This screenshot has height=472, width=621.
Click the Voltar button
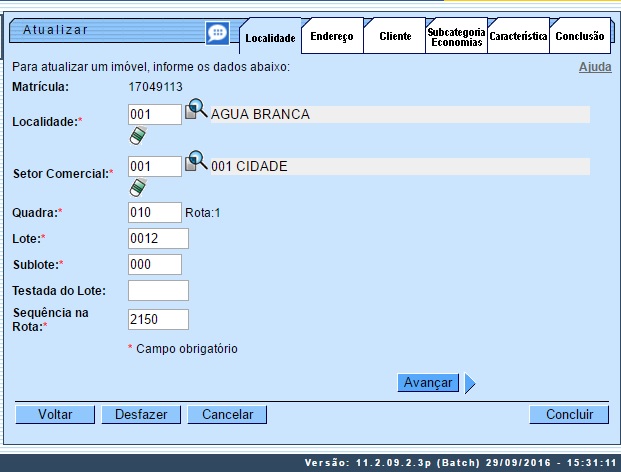click(55, 414)
